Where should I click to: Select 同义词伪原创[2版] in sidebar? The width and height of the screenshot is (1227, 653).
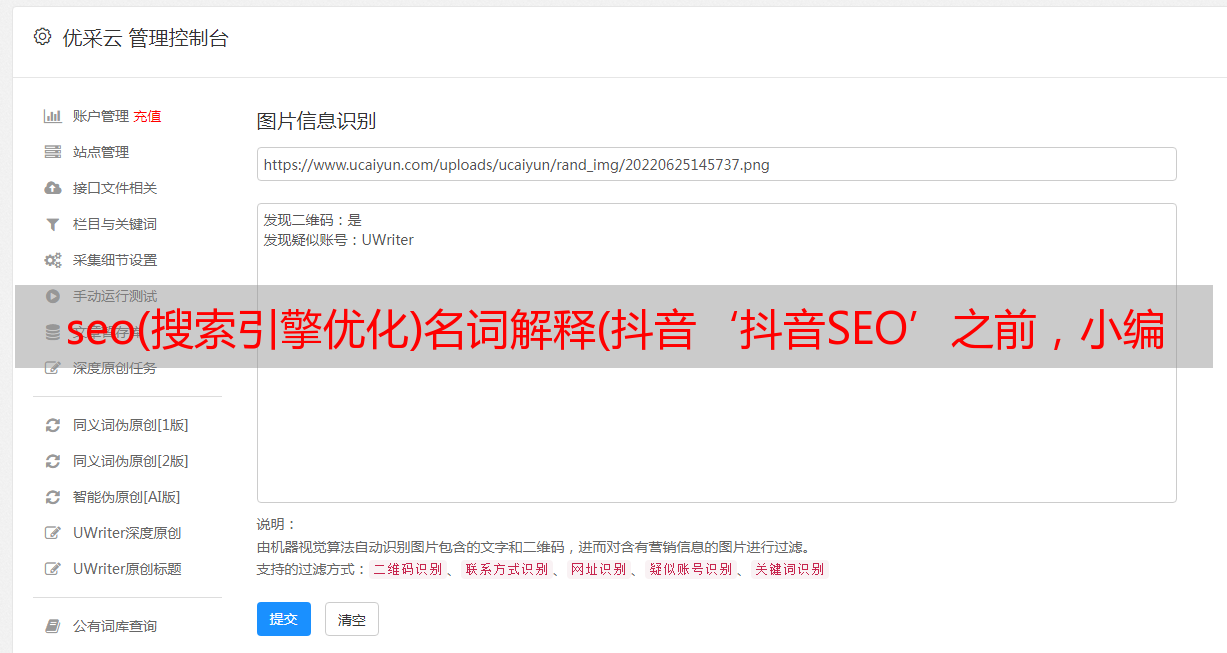[130, 461]
